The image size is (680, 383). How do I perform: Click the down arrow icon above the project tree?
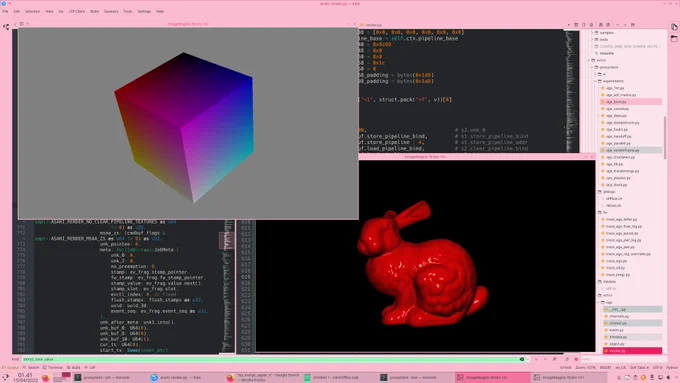[x=625, y=25]
